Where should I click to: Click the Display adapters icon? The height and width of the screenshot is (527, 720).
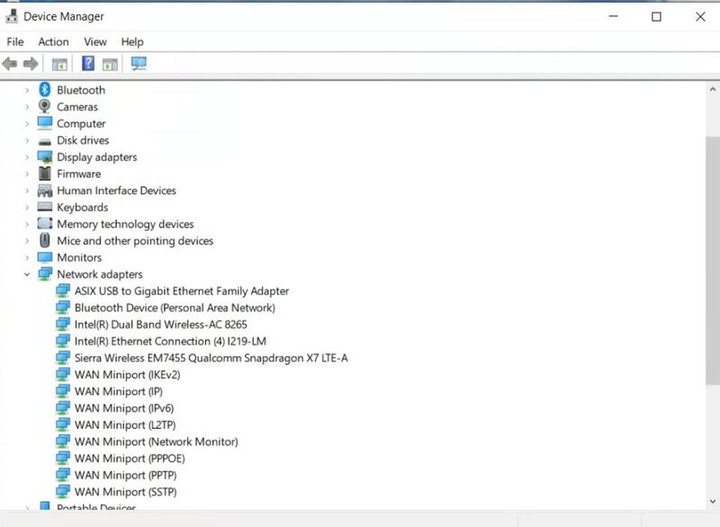[45, 157]
